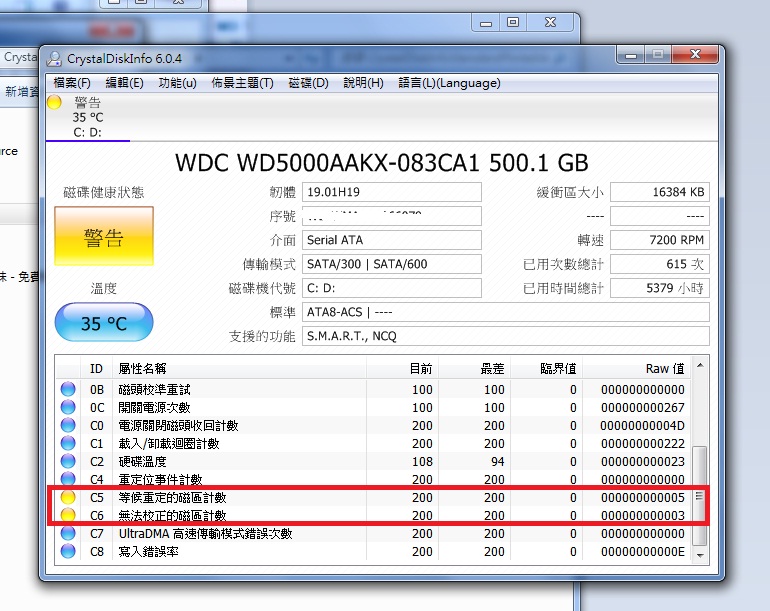Screen dimensions: 770x611
Task: Click the CrystalDiskInfo title bar app icon
Action: (53, 57)
